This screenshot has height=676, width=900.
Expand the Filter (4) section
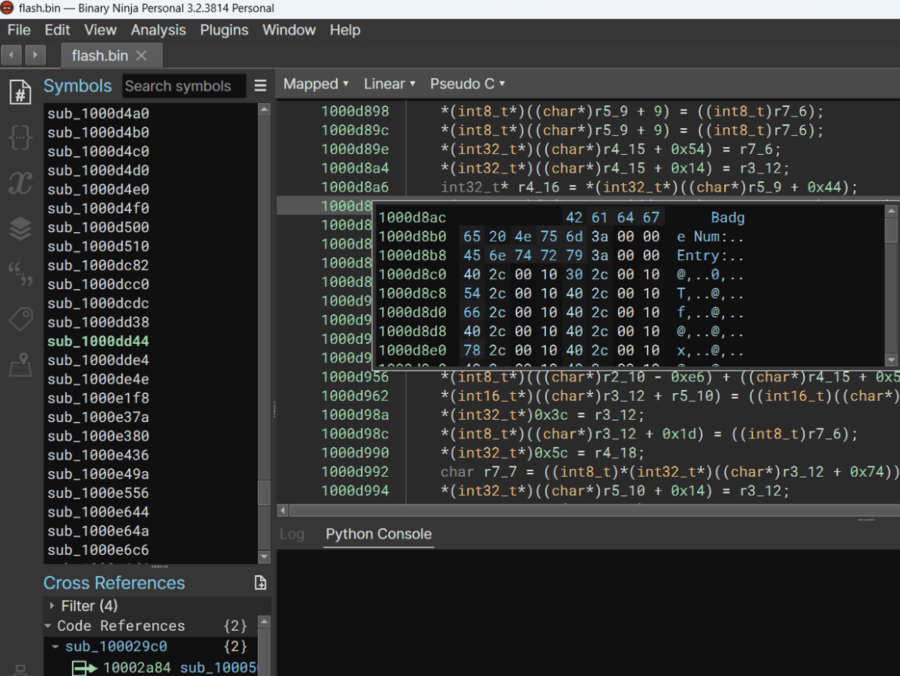tap(52, 606)
